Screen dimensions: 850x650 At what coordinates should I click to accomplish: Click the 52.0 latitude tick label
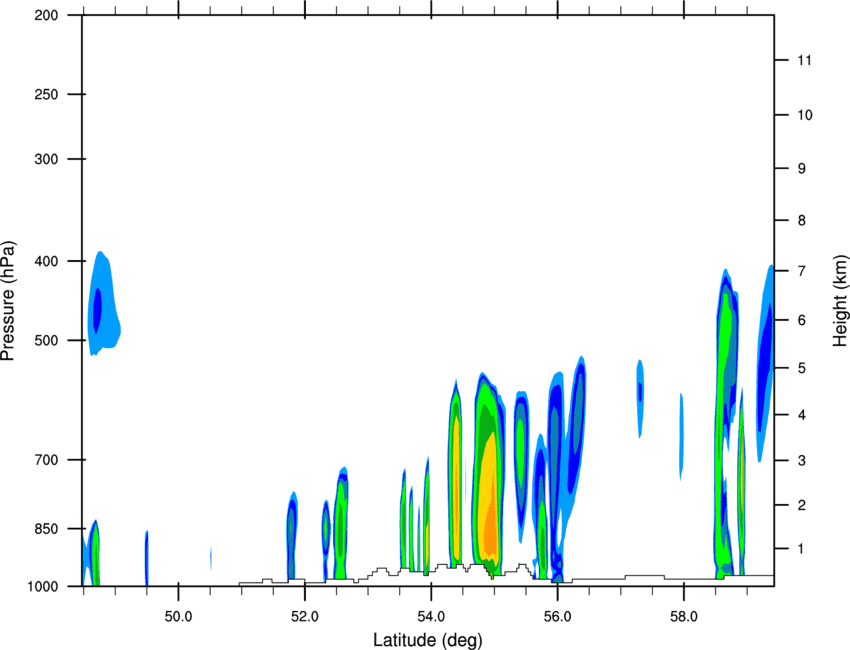click(x=305, y=617)
